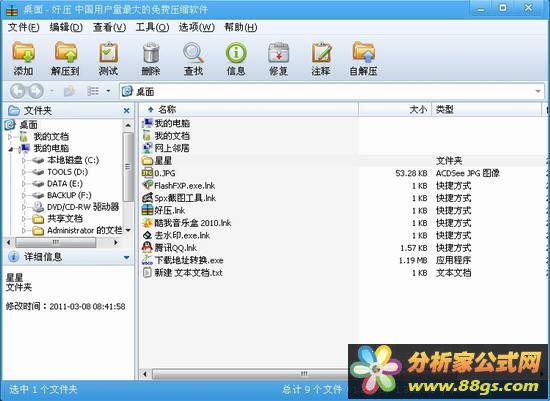Collapse the 详细信息 details panel

coord(127,258)
